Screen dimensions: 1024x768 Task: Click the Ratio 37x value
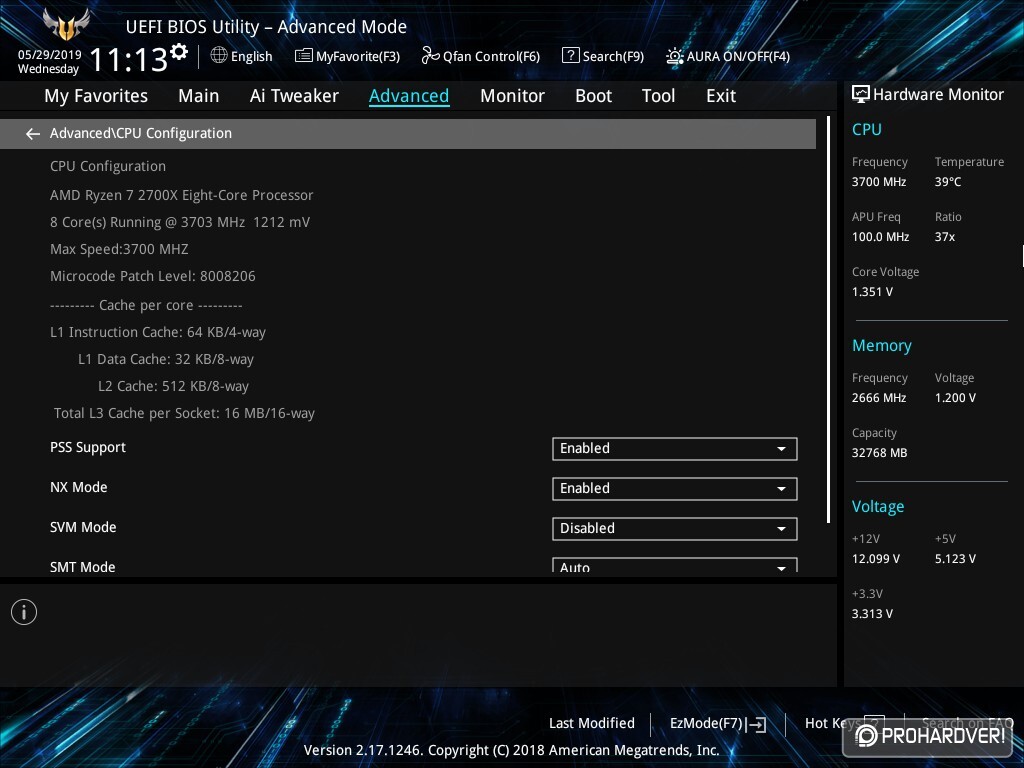click(x=945, y=237)
